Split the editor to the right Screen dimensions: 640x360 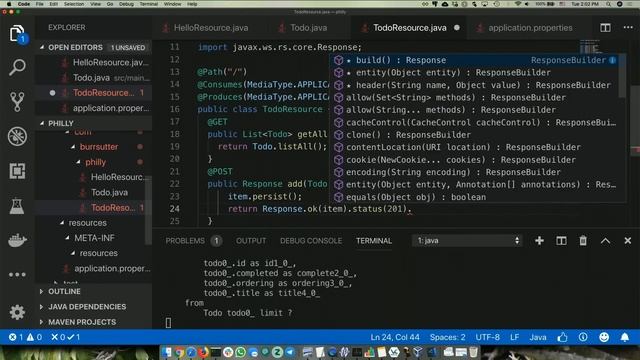pyautogui.click(x=605, y=28)
